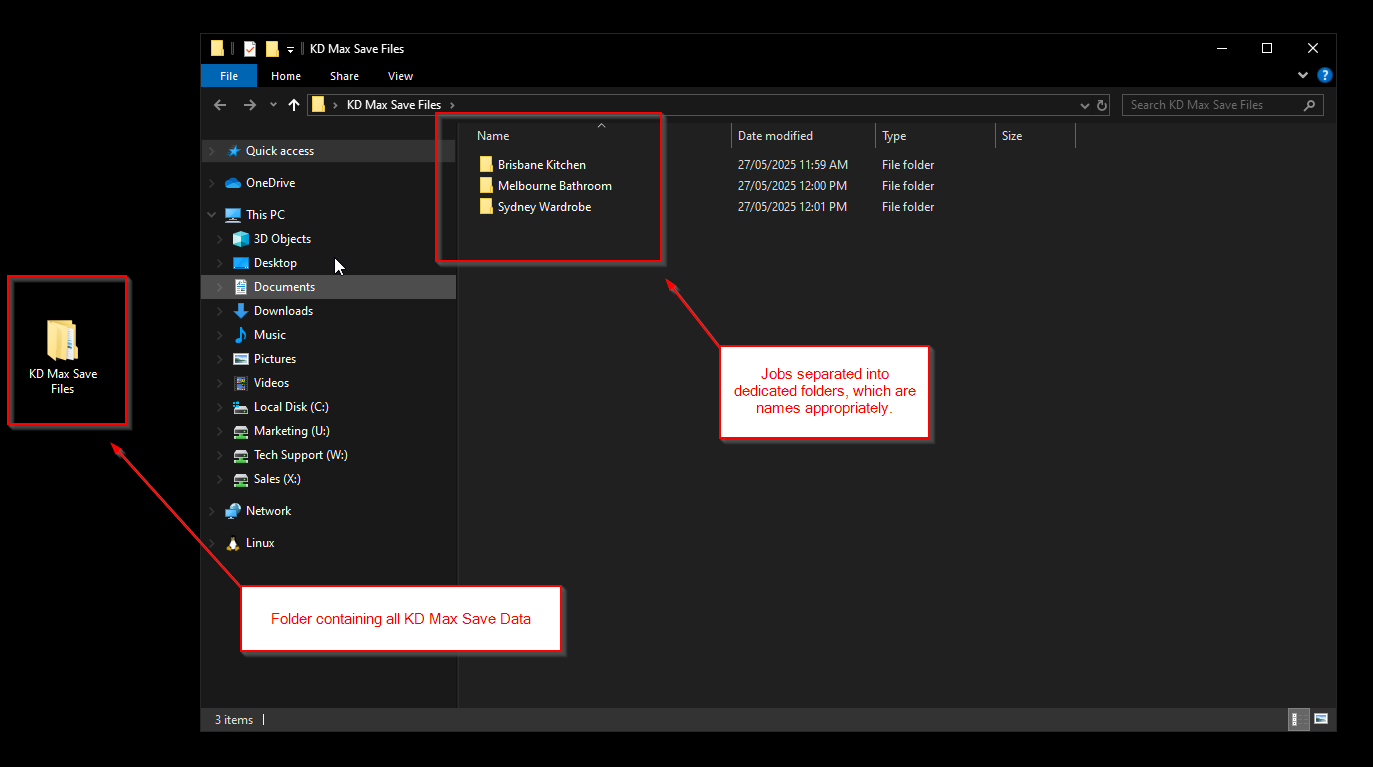Open Quick access in the navigation pane
The width and height of the screenshot is (1373, 767).
280,151
